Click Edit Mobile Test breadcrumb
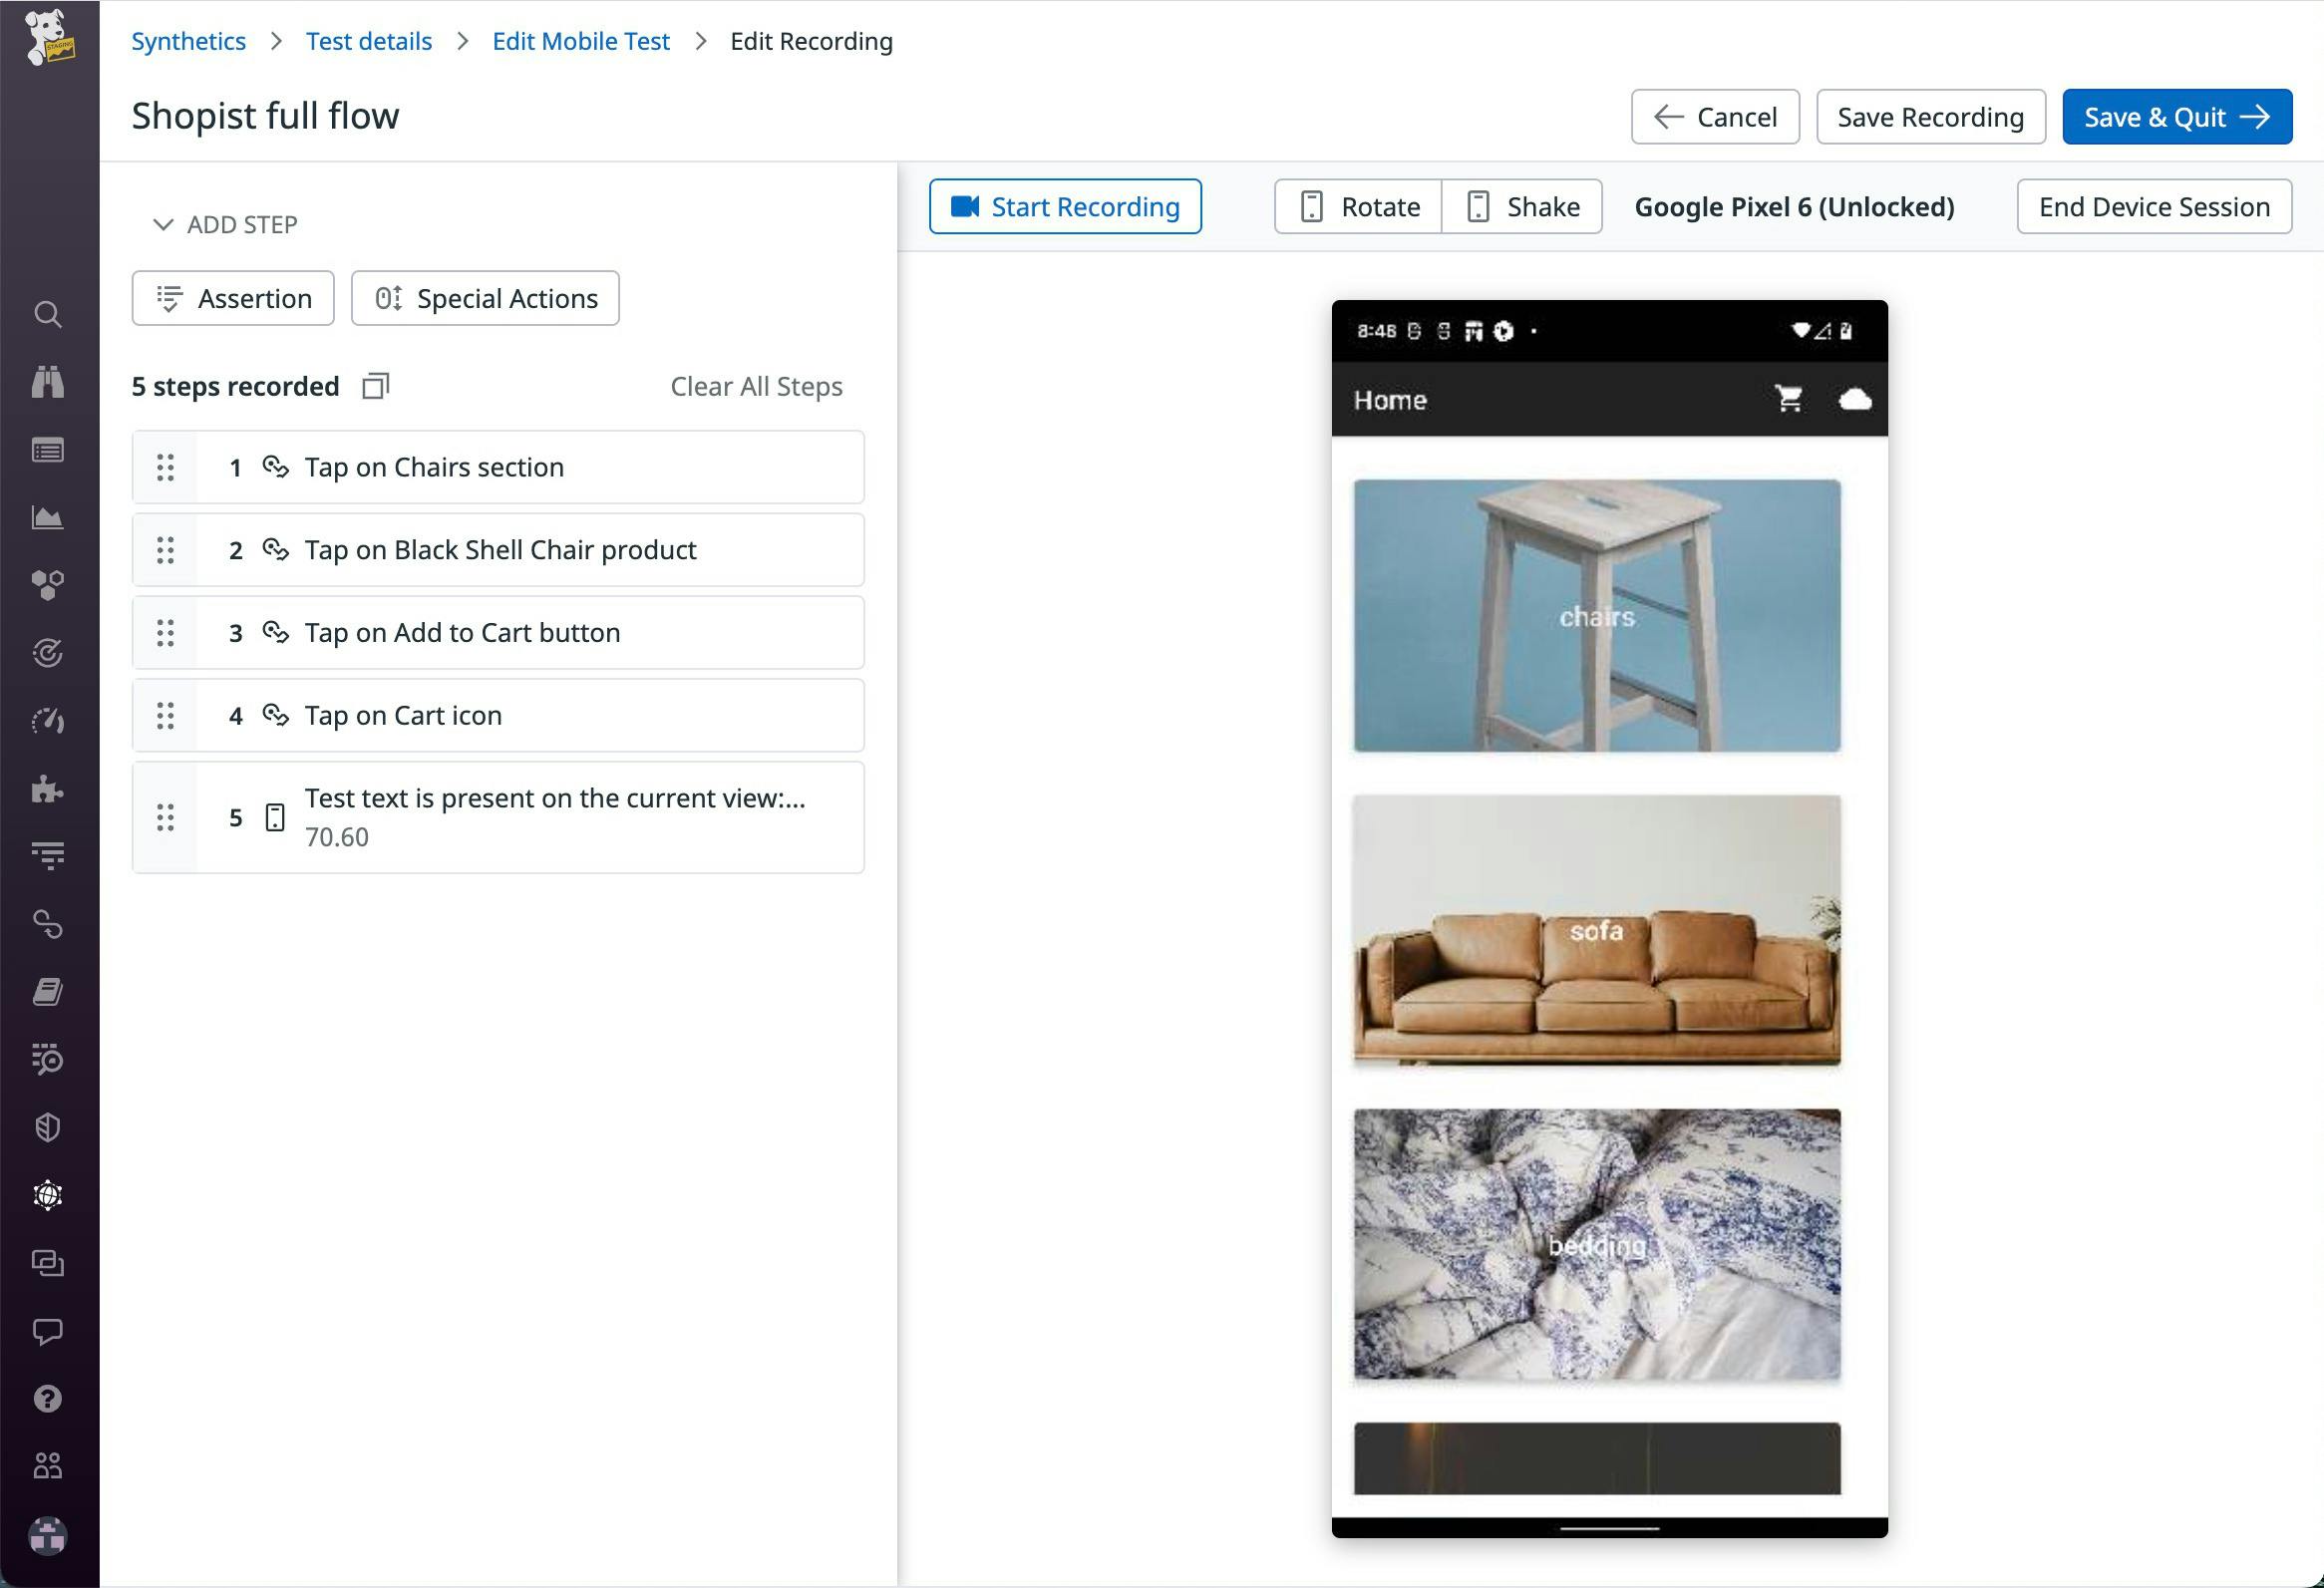The width and height of the screenshot is (2324, 1588). coord(583,41)
